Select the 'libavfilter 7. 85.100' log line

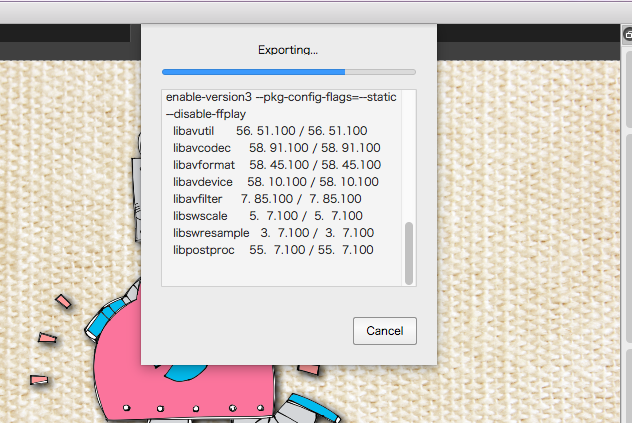(267, 198)
